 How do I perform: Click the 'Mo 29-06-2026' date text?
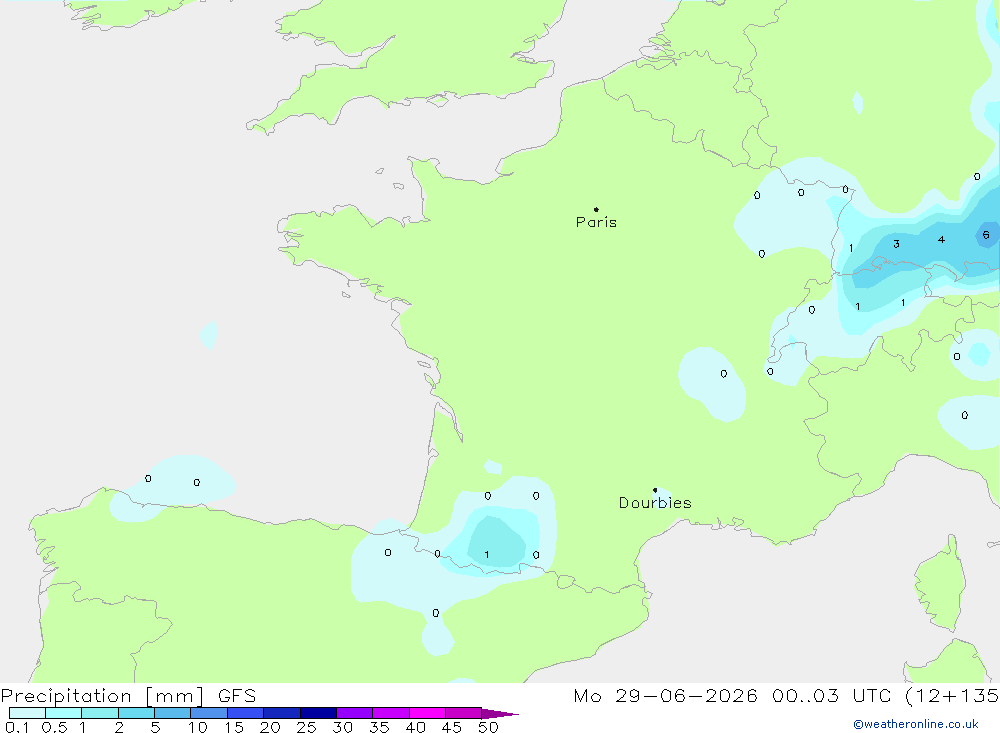click(x=665, y=696)
